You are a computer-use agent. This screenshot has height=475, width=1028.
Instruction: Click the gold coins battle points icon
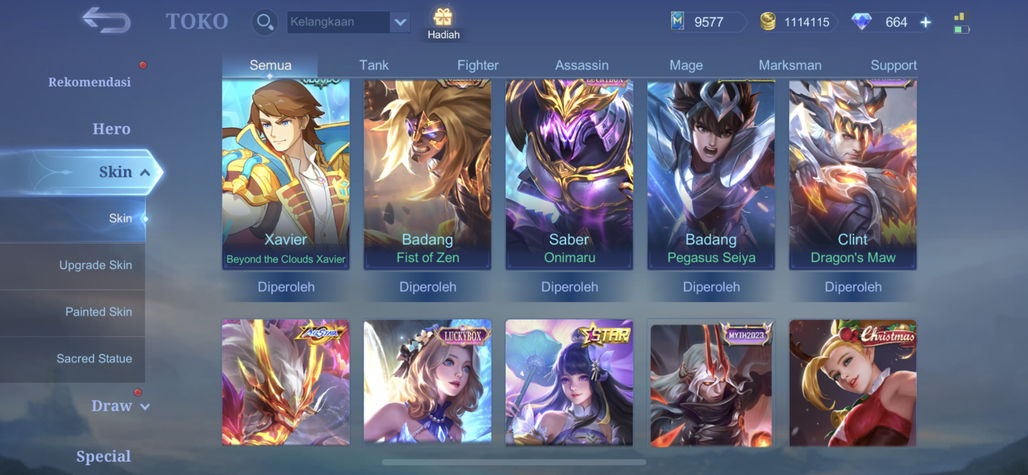[x=768, y=22]
